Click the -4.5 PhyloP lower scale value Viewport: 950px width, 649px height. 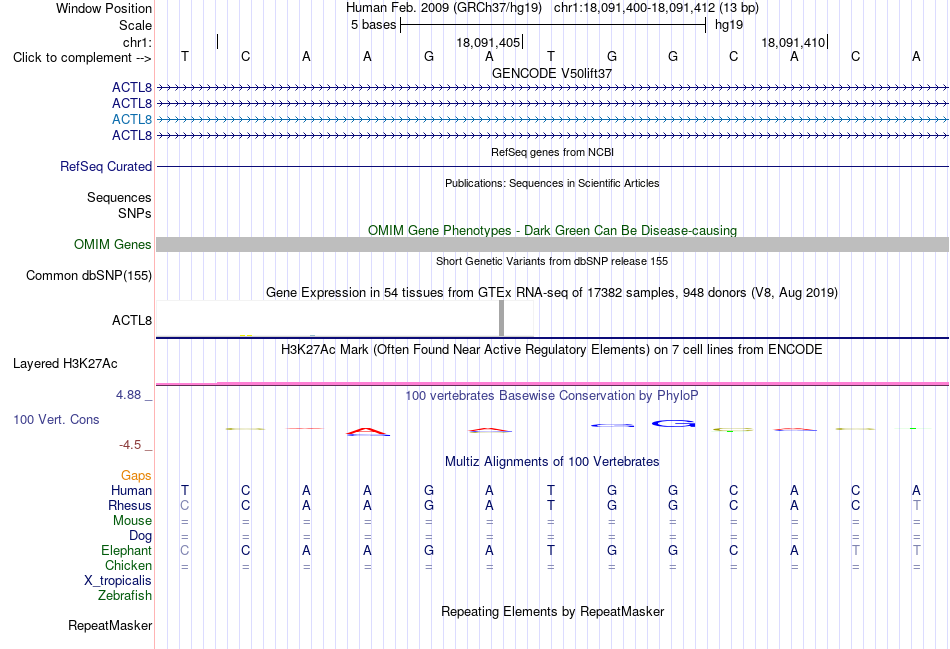tap(130, 445)
